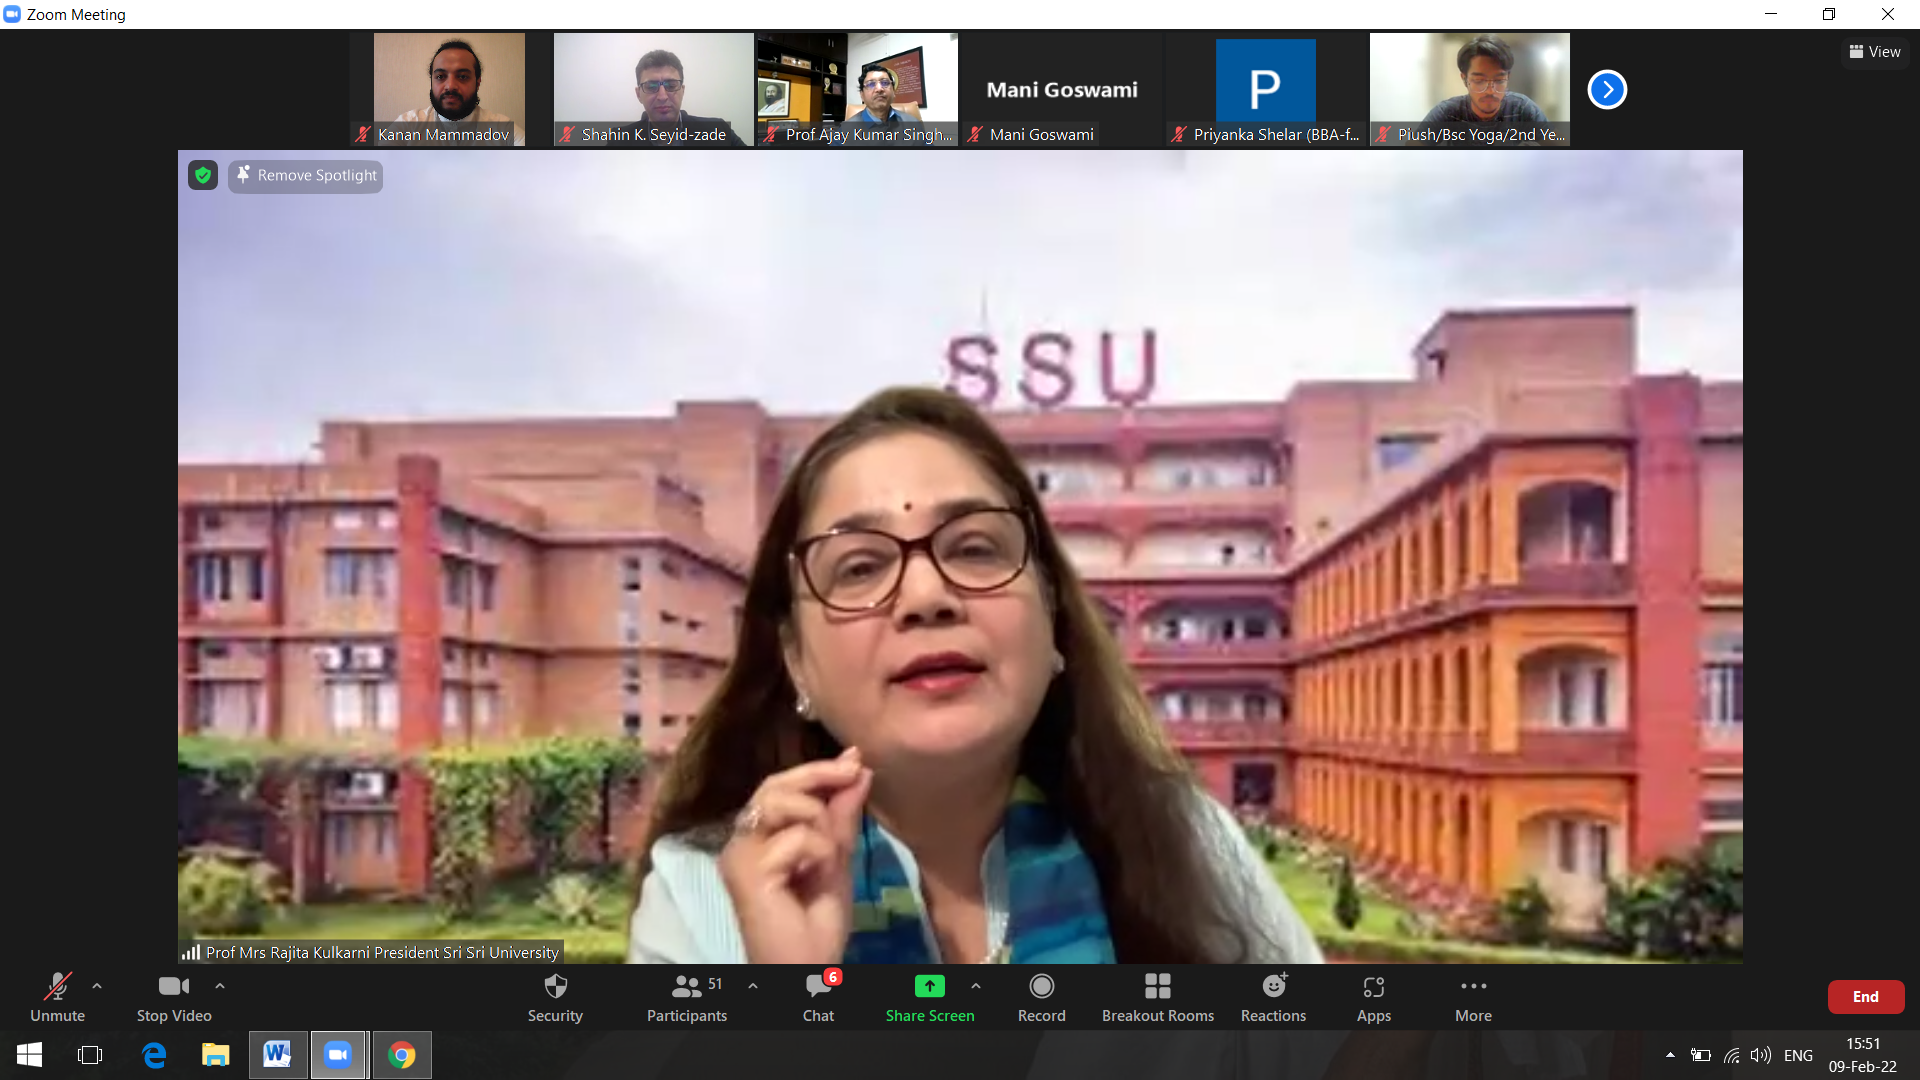Show next participants with blue arrow

[x=1607, y=90]
